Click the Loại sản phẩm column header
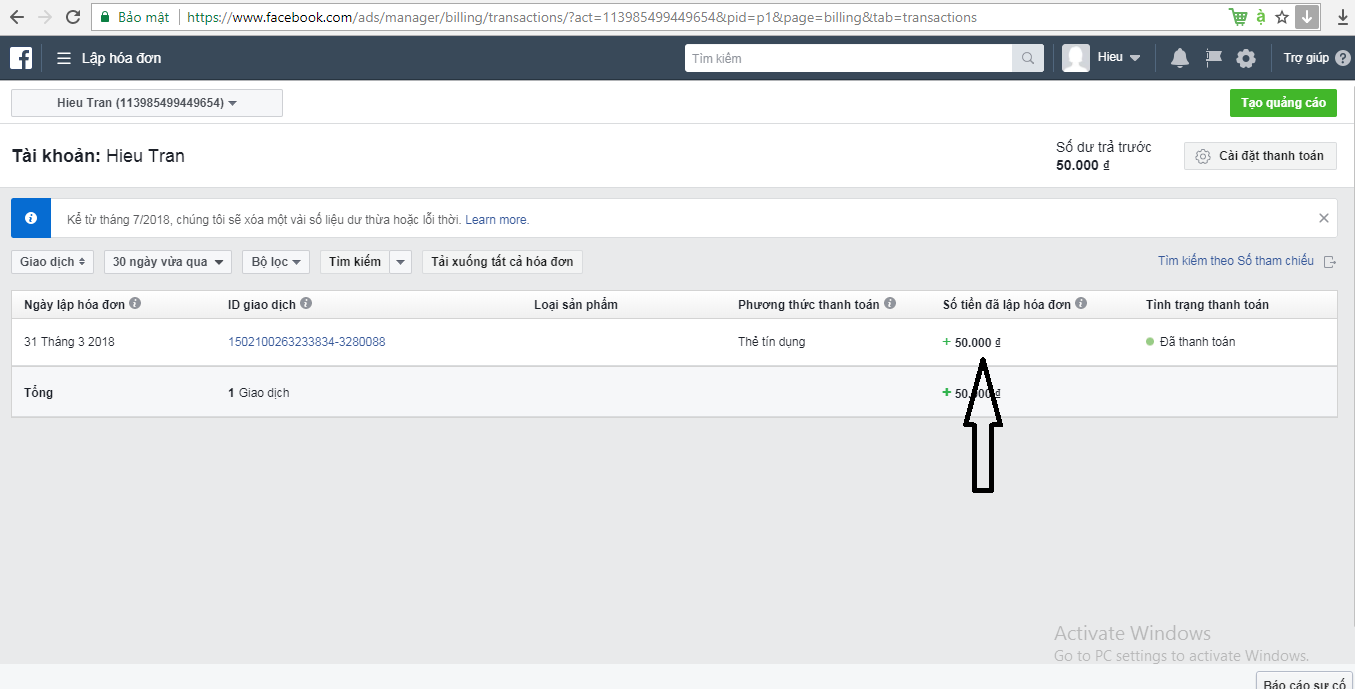Image resolution: width=1355 pixels, height=689 pixels. [x=576, y=304]
